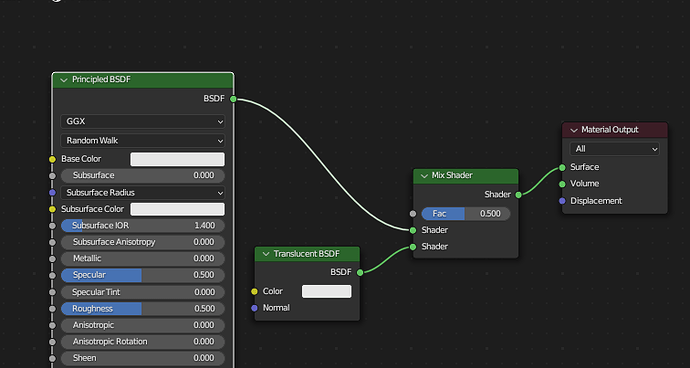This screenshot has height=368, width=690.
Task: Open the All target dropdown in Material Output
Action: 615,149
